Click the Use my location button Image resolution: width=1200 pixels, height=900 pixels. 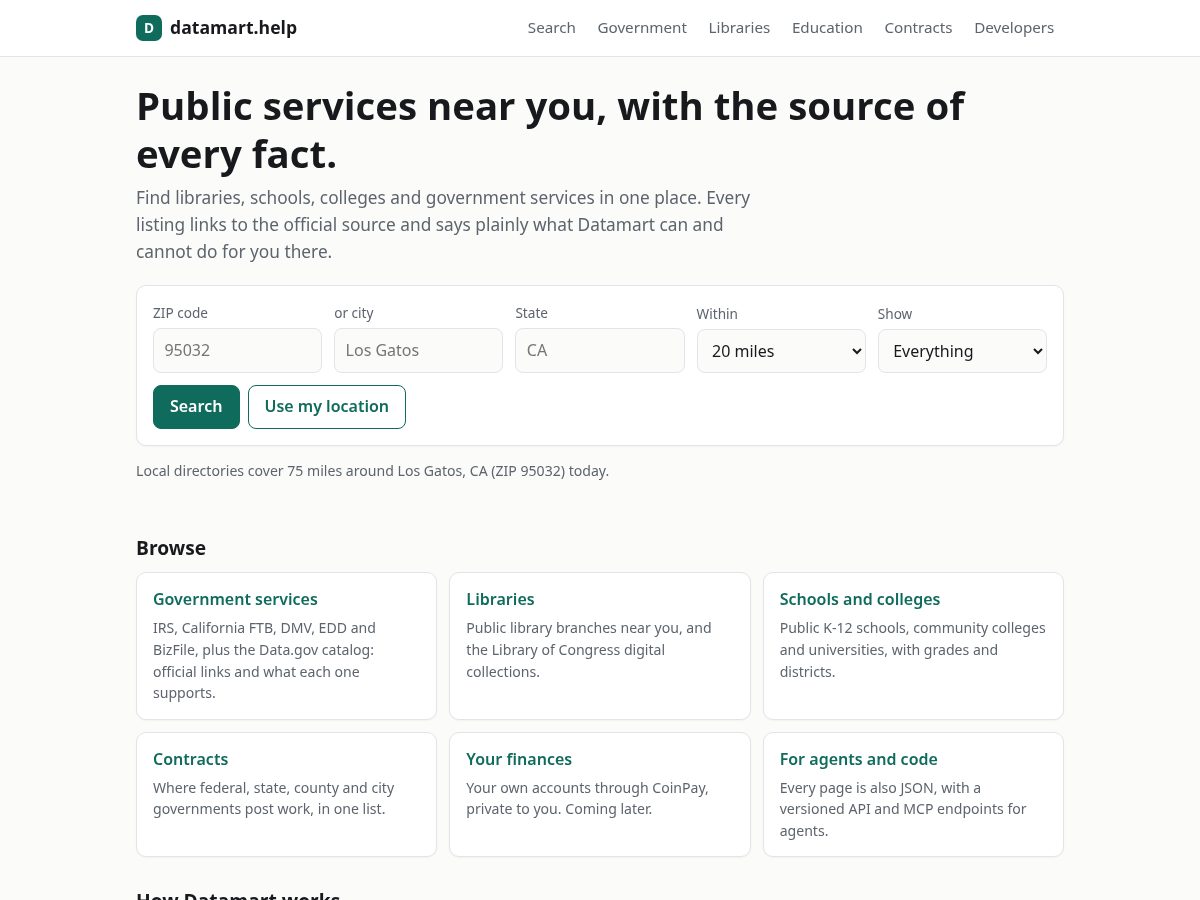(x=327, y=407)
